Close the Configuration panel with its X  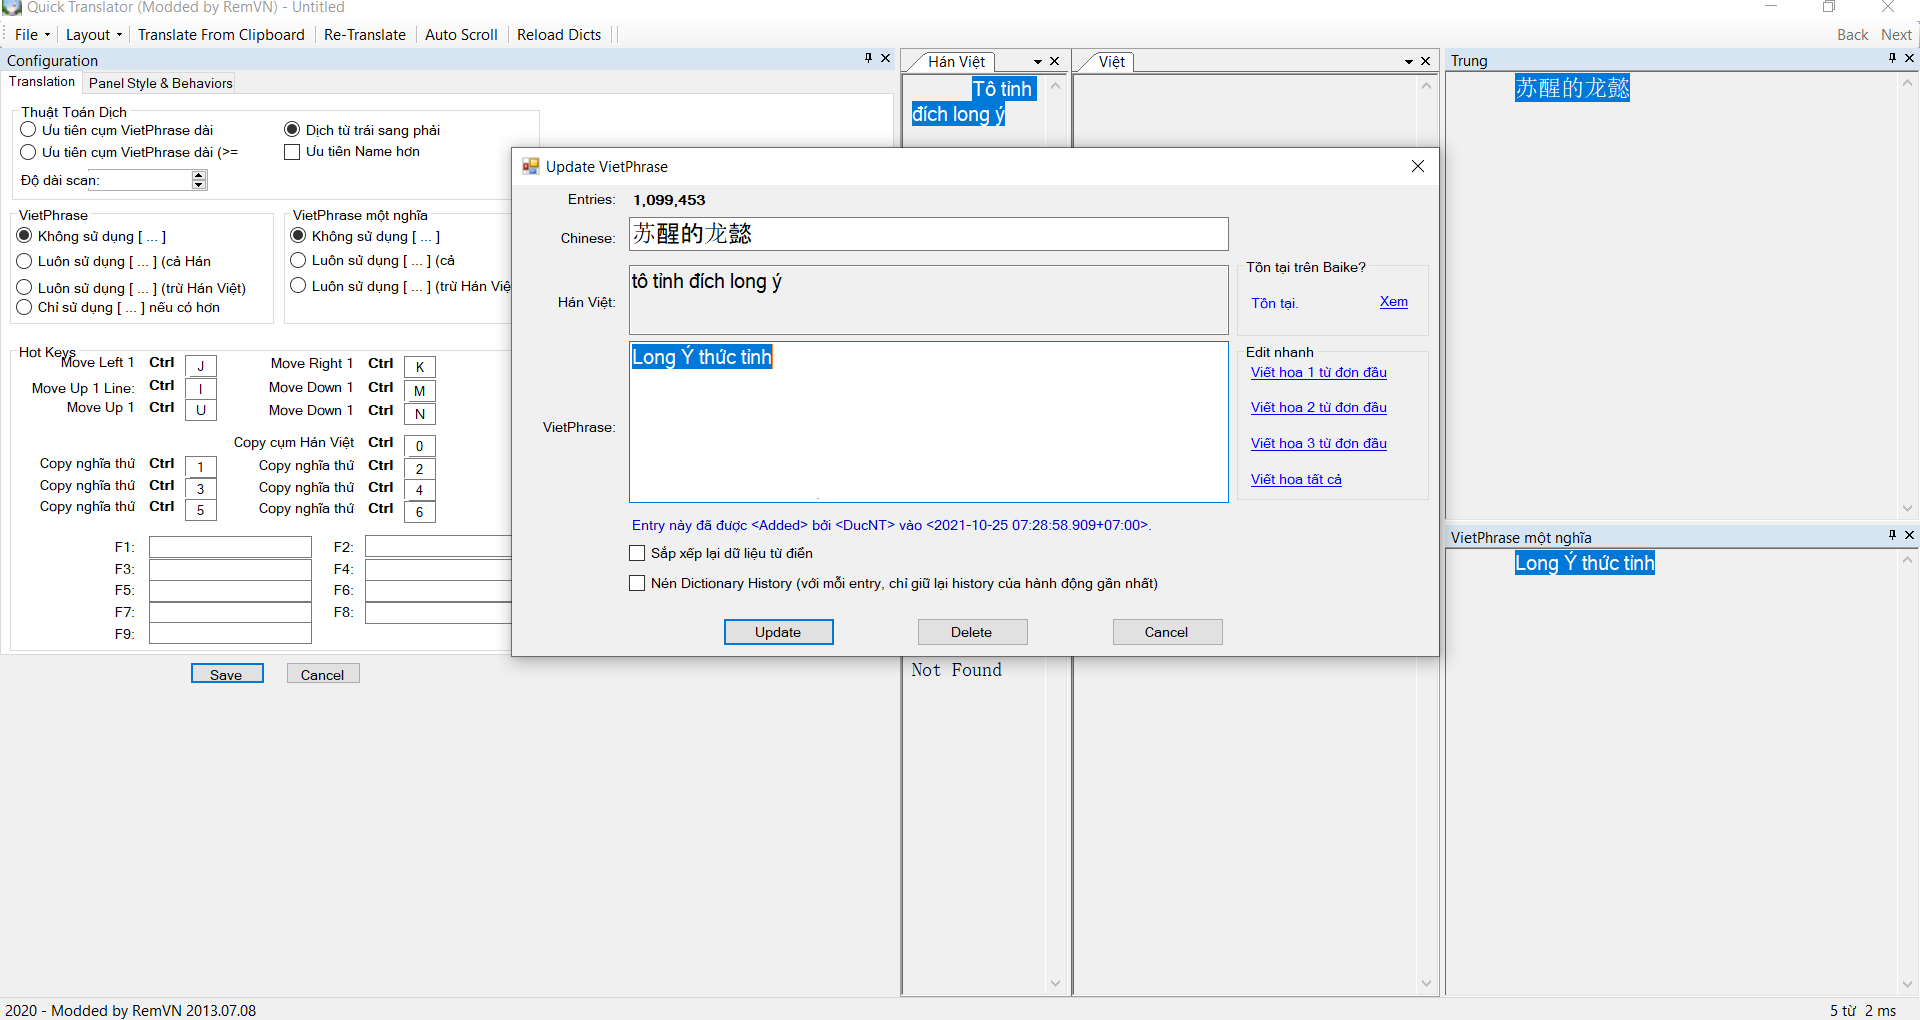click(885, 59)
